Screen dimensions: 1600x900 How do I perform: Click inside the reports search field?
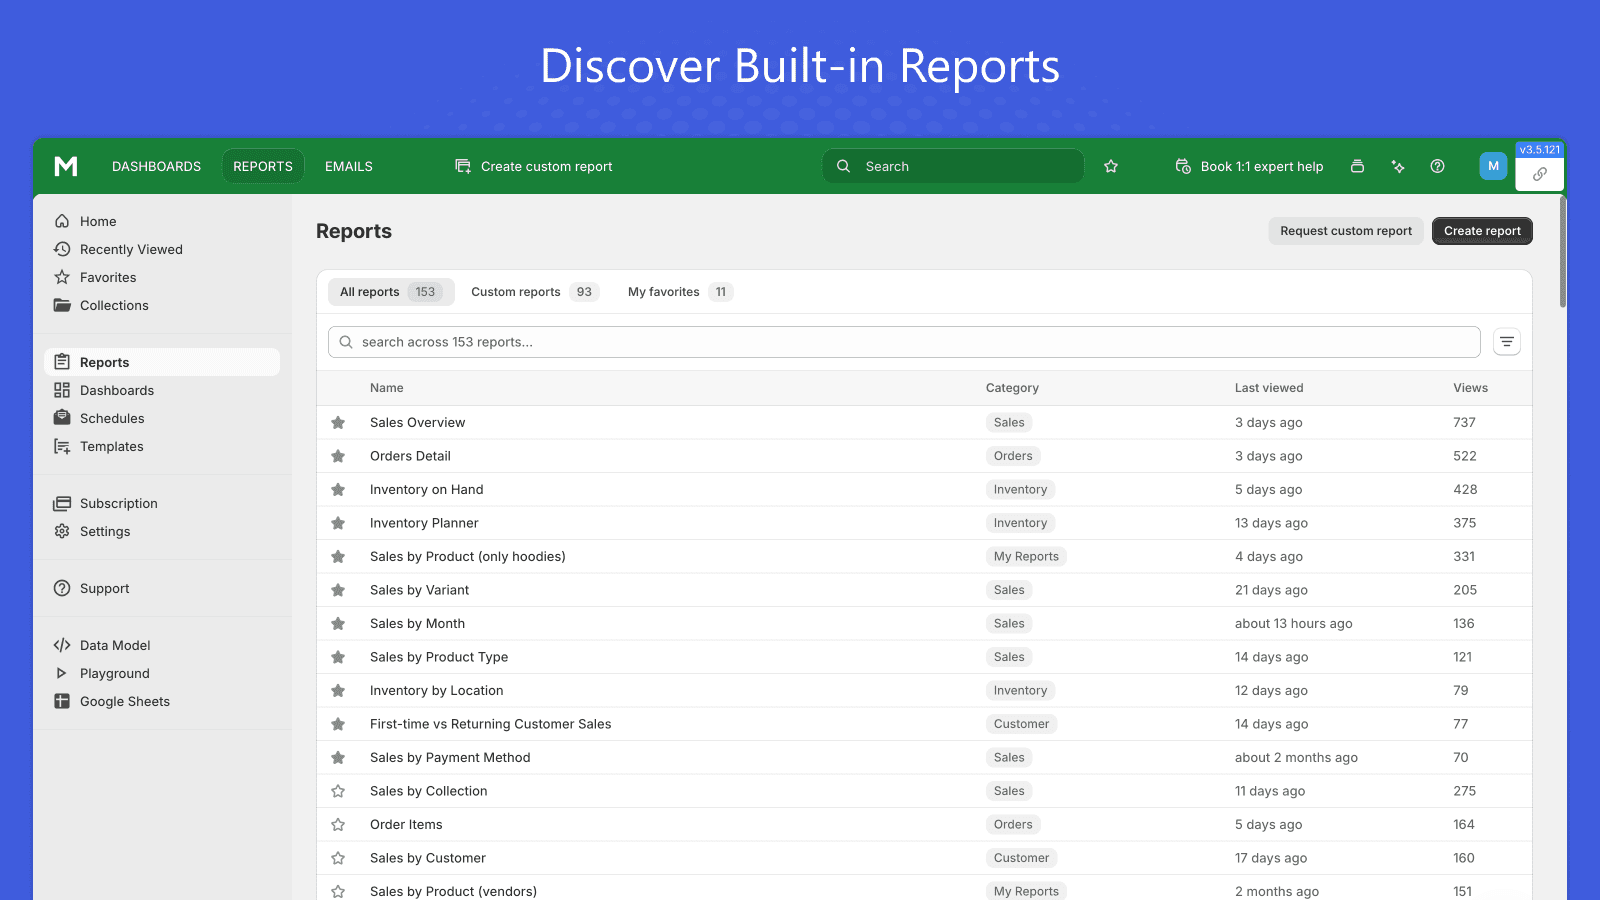pos(900,341)
